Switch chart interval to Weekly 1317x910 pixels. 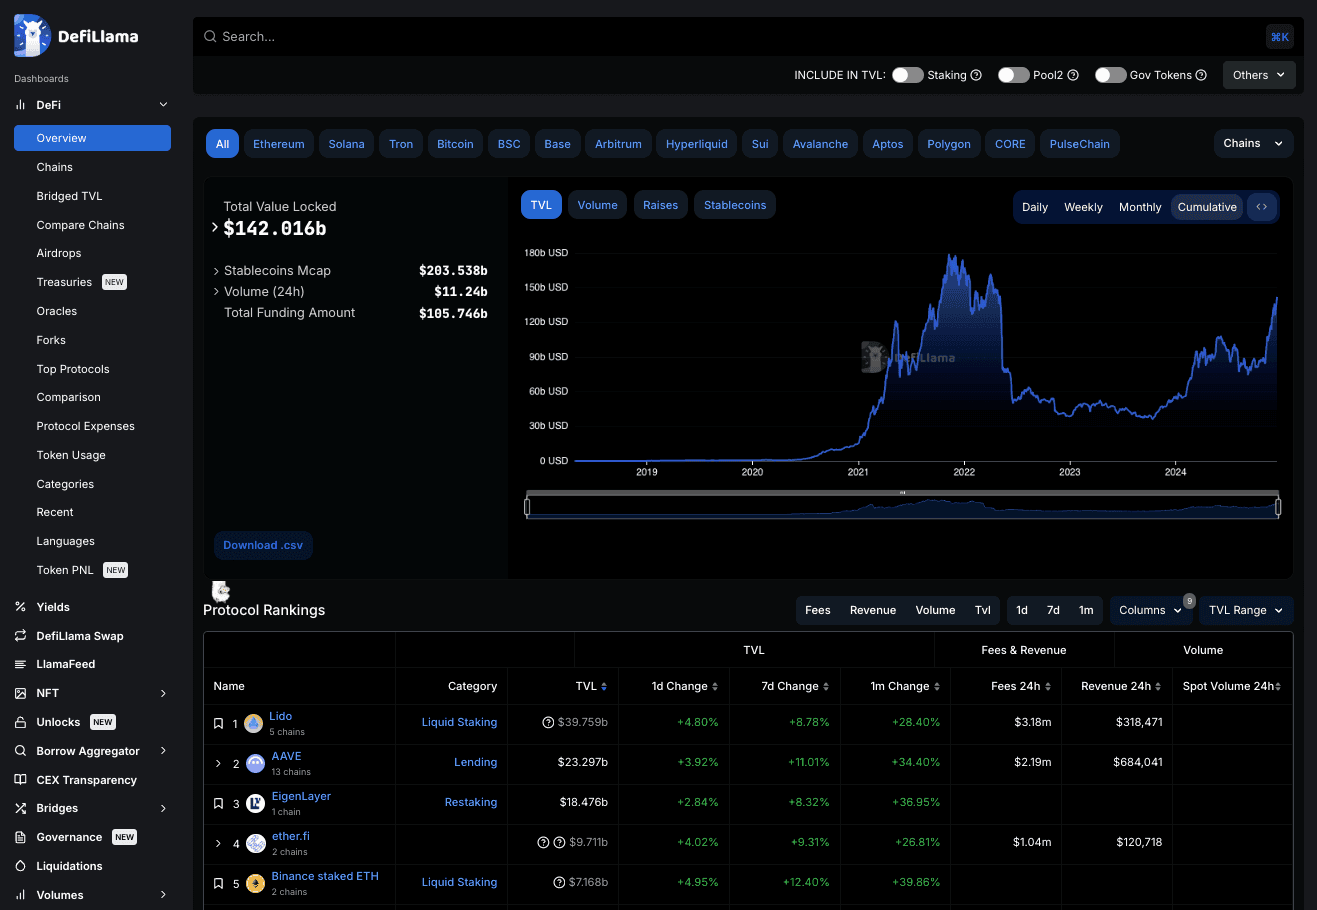click(x=1083, y=207)
